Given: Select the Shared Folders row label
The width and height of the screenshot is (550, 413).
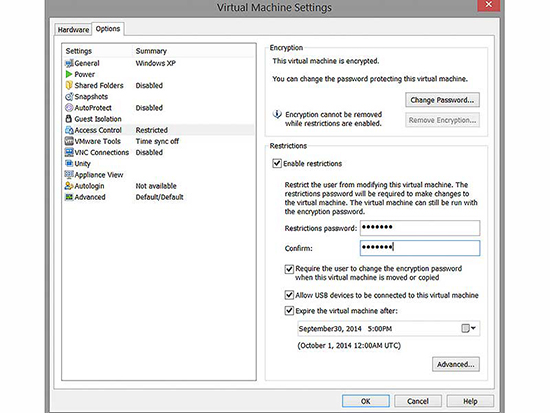Looking at the screenshot, I should tap(99, 85).
